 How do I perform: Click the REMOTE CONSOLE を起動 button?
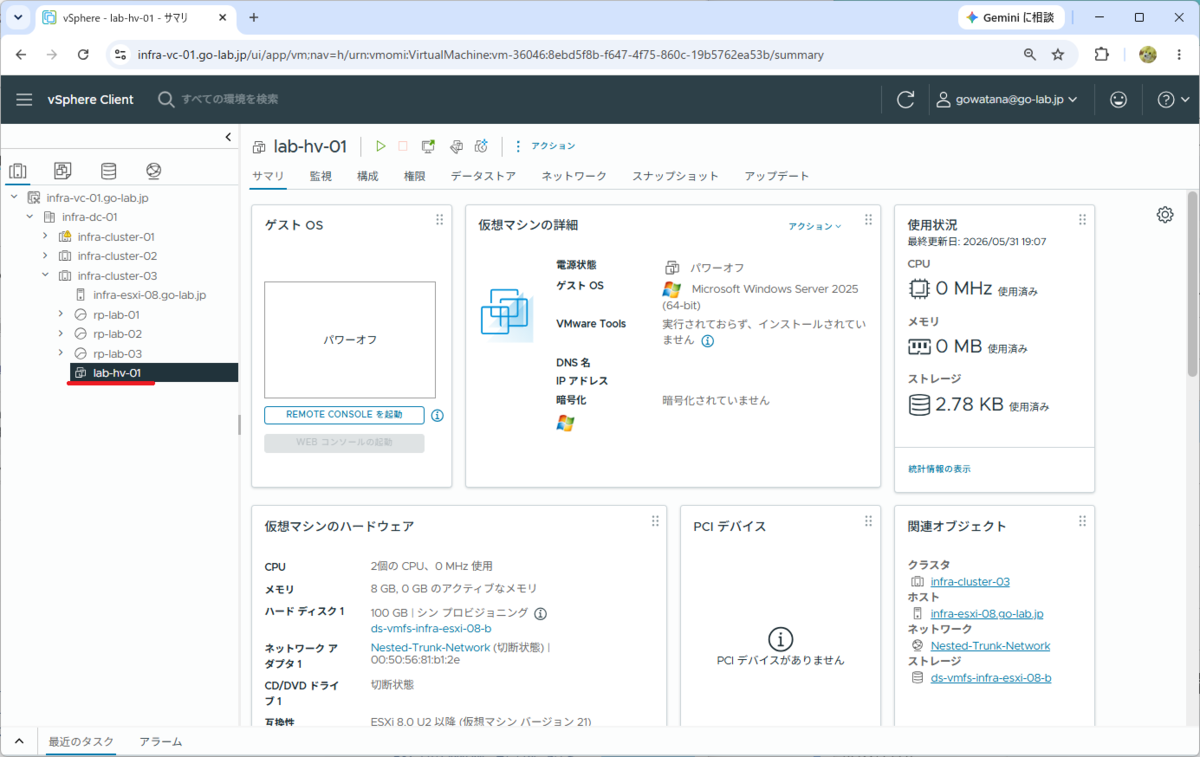pyautogui.click(x=344, y=415)
